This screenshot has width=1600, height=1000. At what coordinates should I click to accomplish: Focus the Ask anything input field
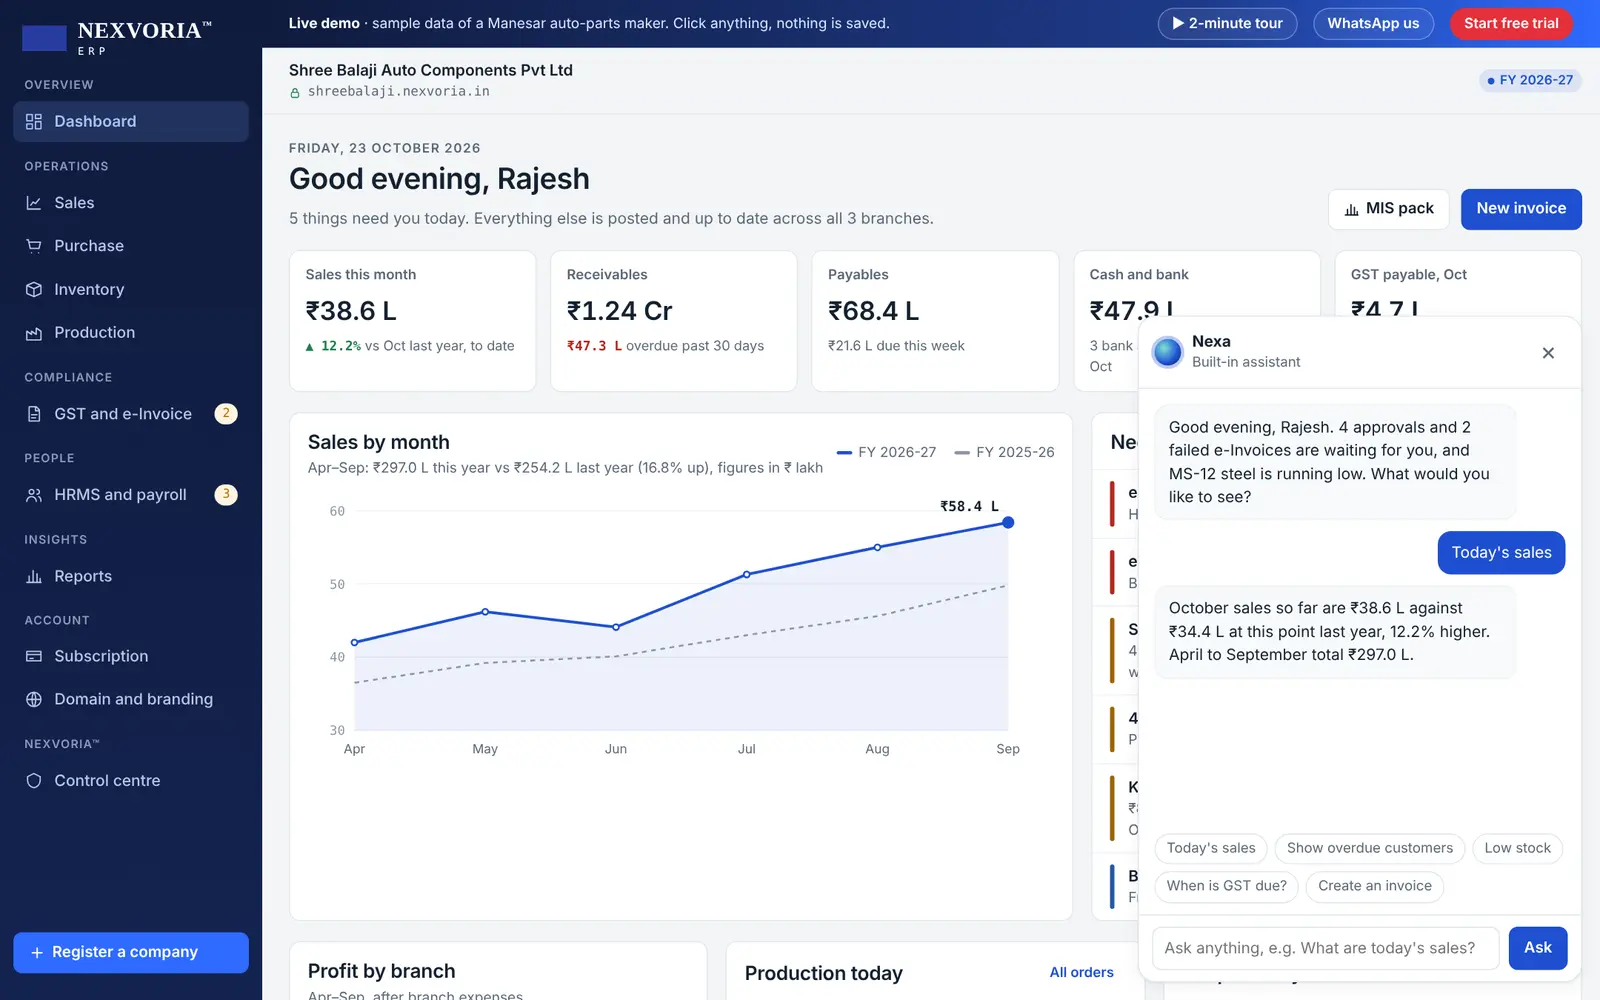tap(1326, 948)
